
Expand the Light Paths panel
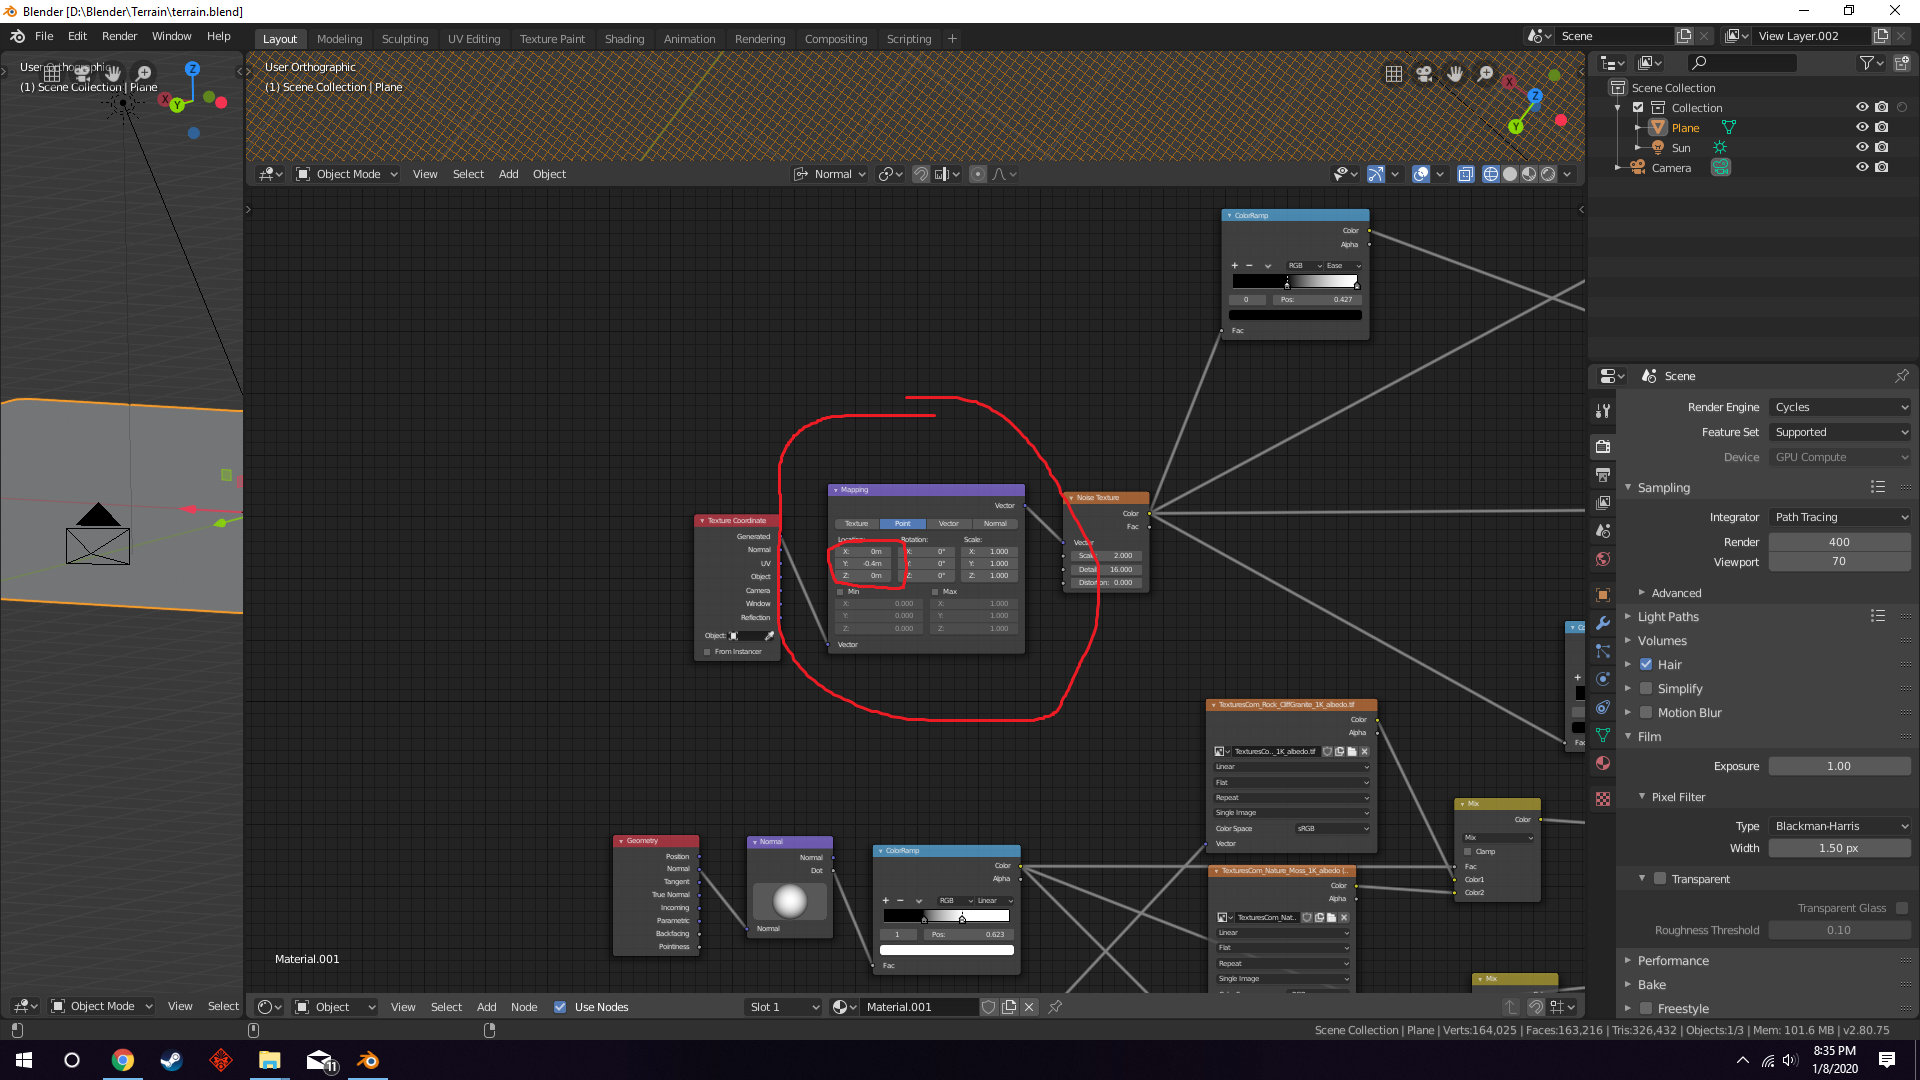point(1668,617)
